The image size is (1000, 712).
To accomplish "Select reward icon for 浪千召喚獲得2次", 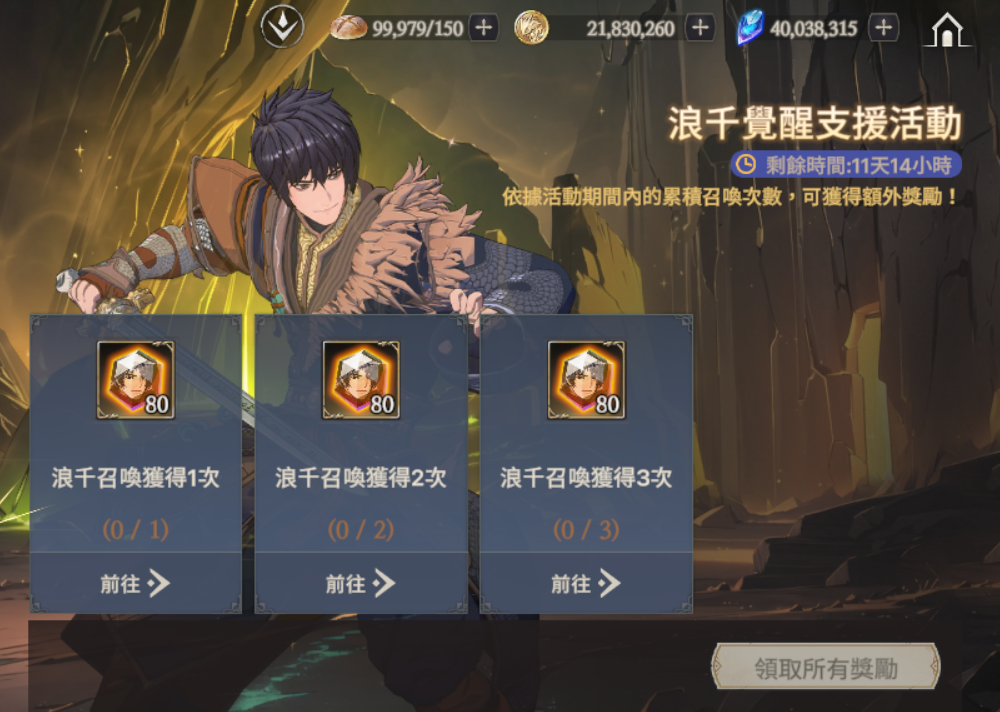I will 361,380.
